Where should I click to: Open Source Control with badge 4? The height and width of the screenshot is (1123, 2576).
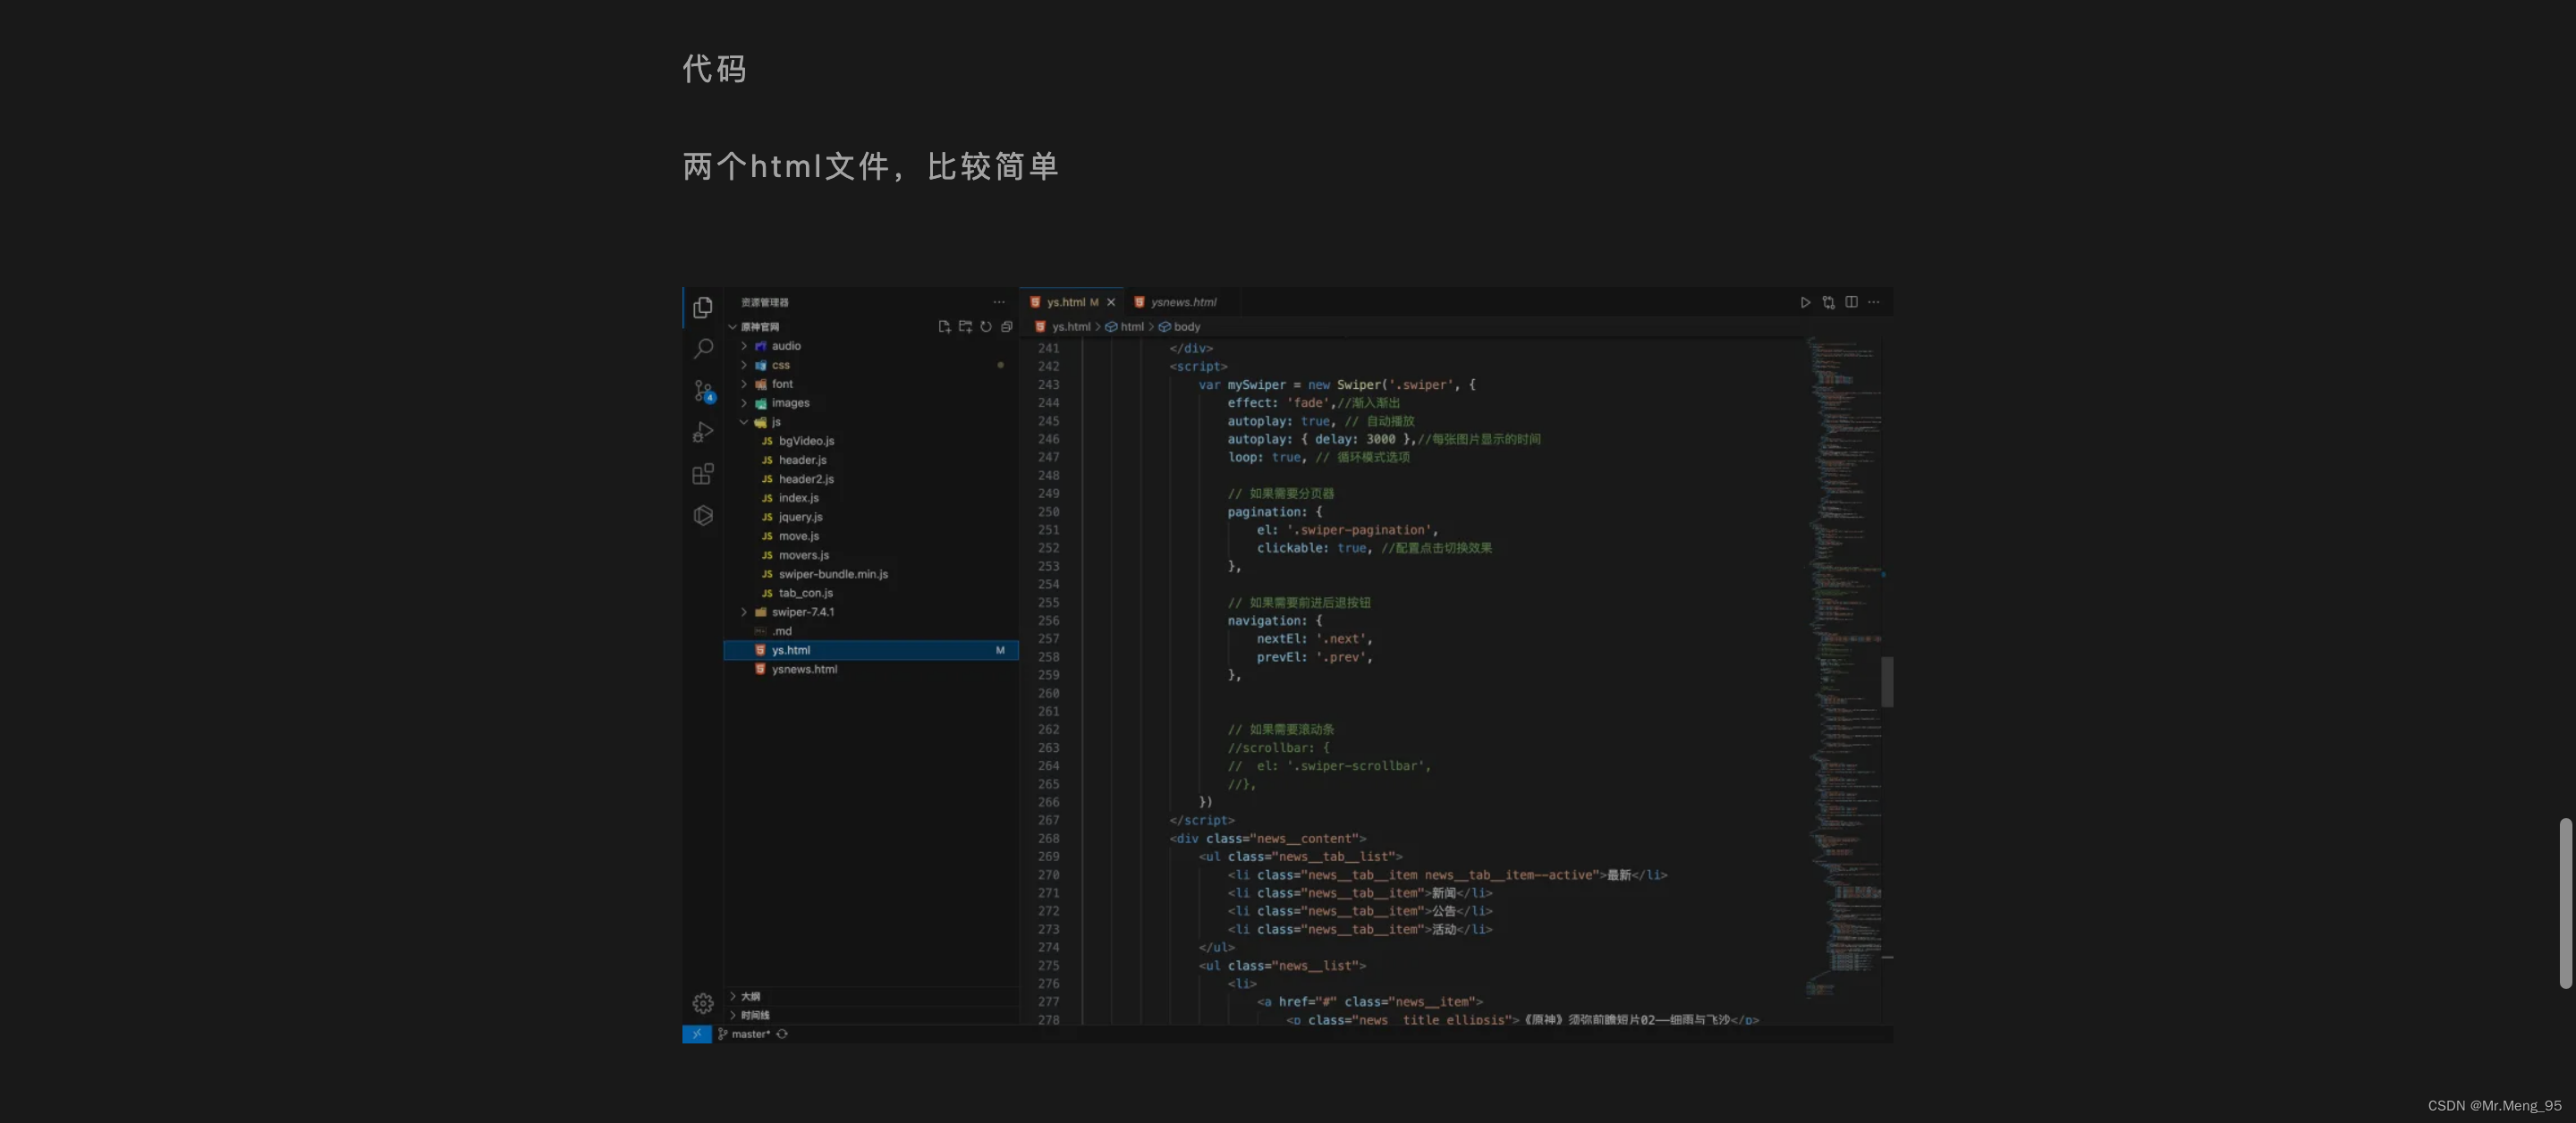click(703, 390)
